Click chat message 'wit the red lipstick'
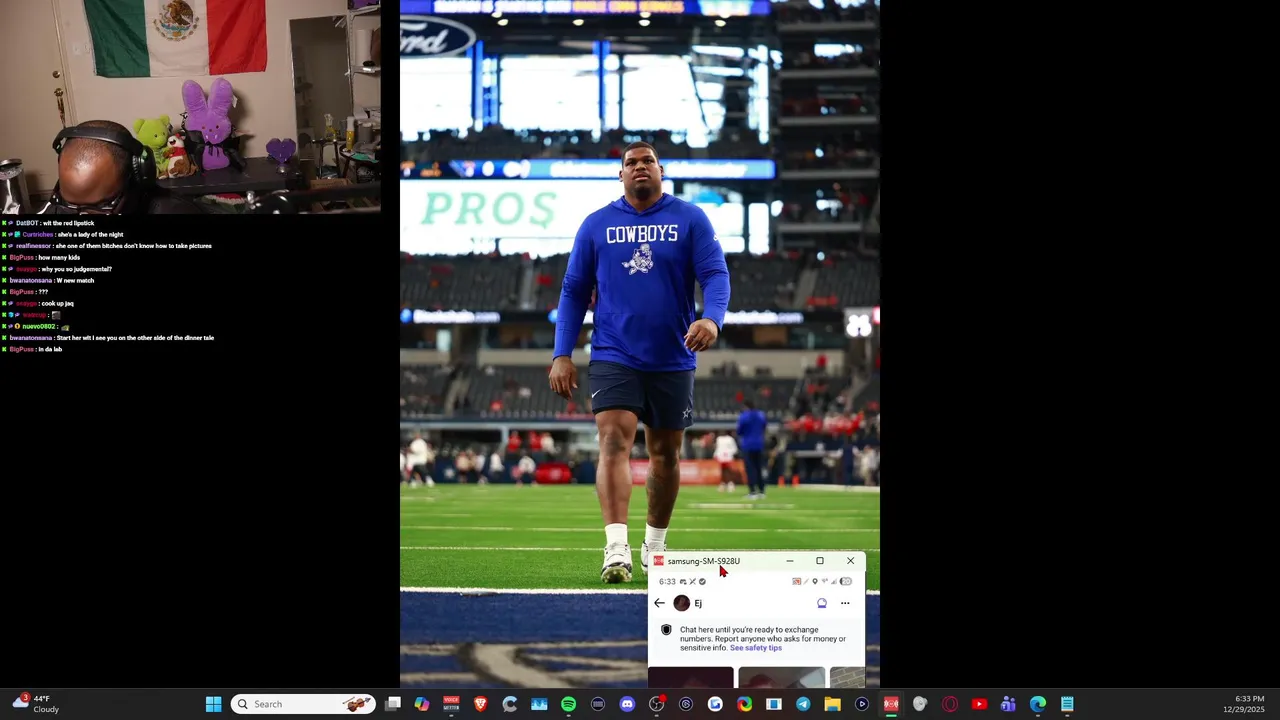 [x=68, y=223]
